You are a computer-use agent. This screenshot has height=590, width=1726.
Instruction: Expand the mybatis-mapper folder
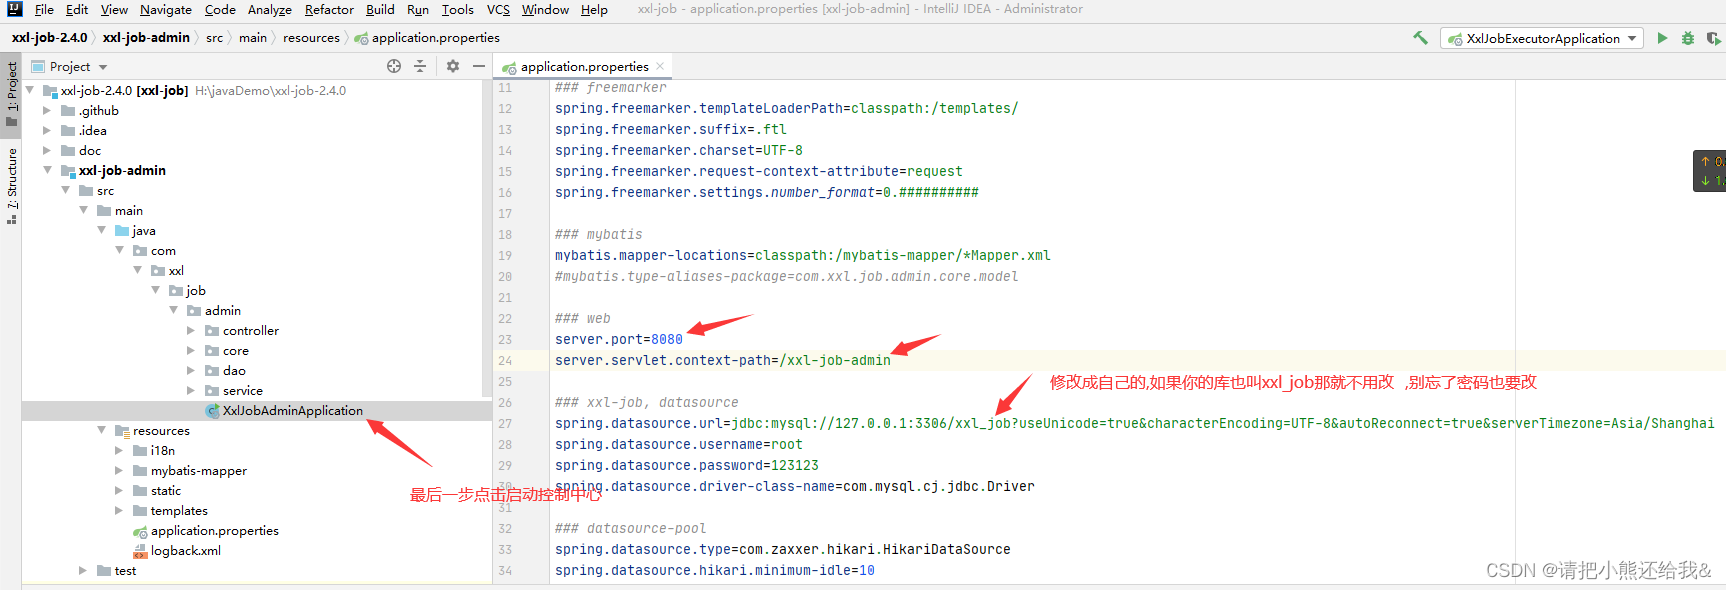coord(119,470)
